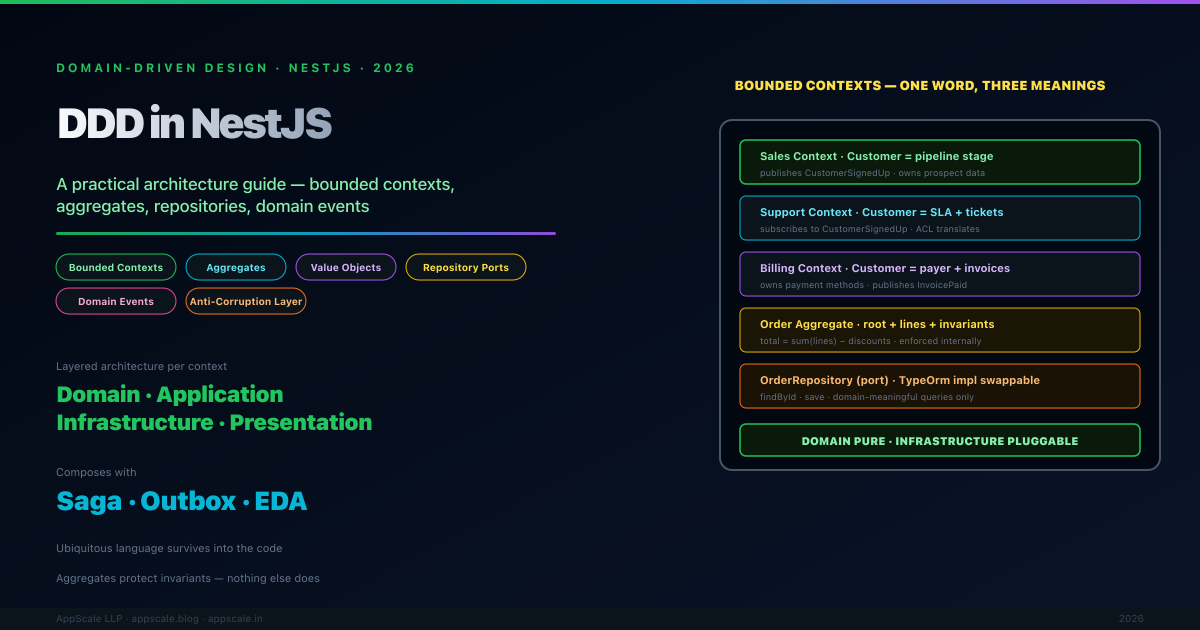Open the appscale.in footer link
This screenshot has height=630, width=1200.
(x=235, y=619)
